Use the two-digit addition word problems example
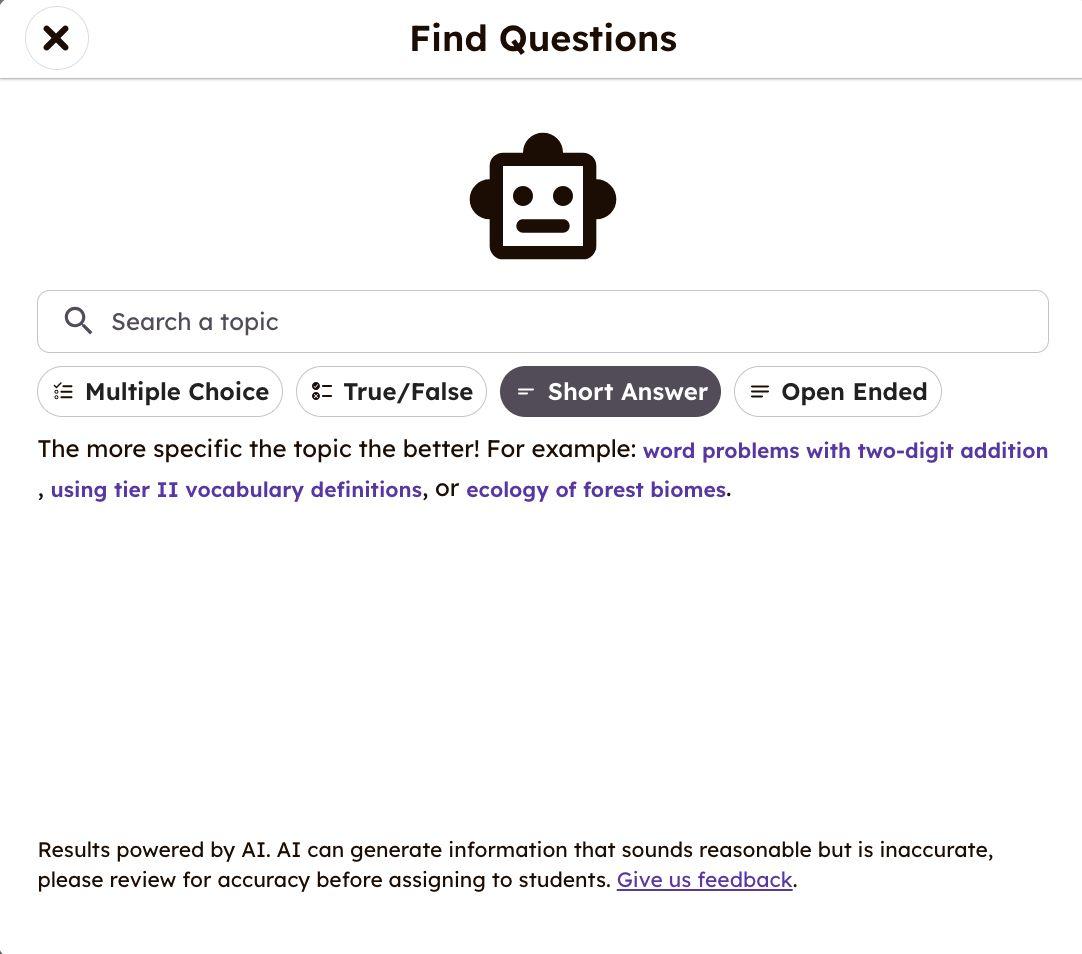 click(x=845, y=451)
